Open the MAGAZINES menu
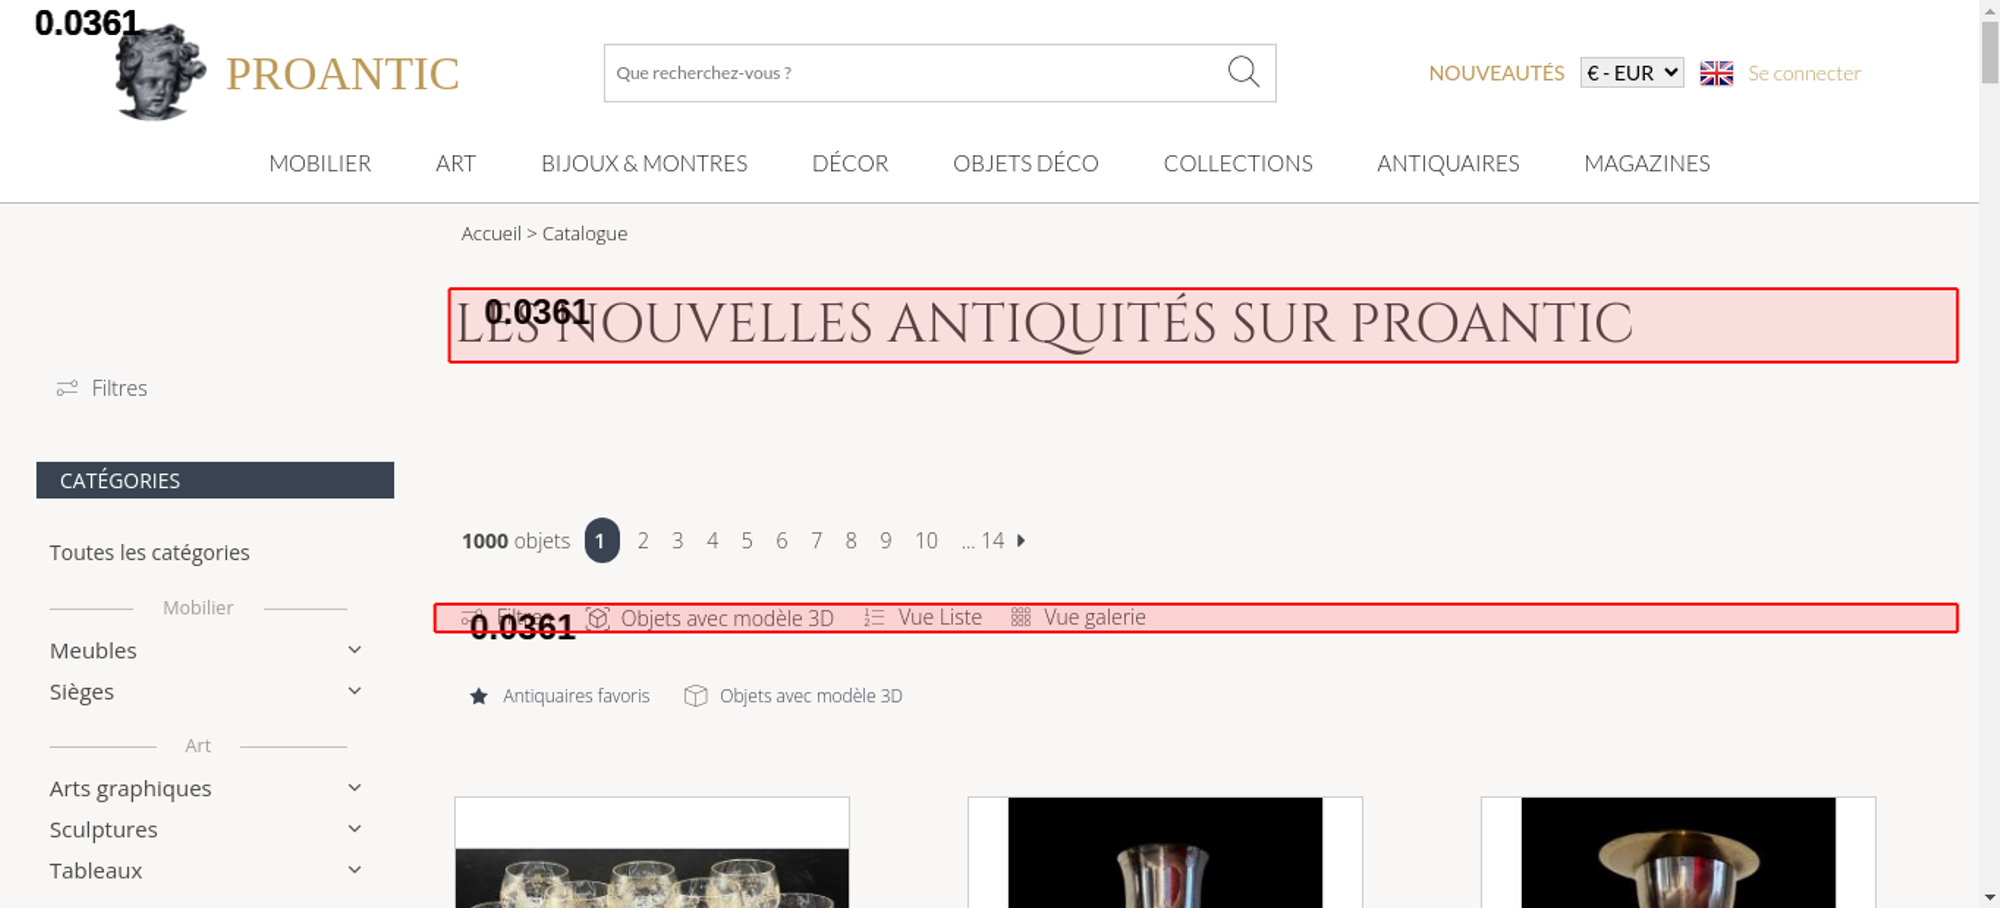The image size is (2000, 908). pos(1647,163)
